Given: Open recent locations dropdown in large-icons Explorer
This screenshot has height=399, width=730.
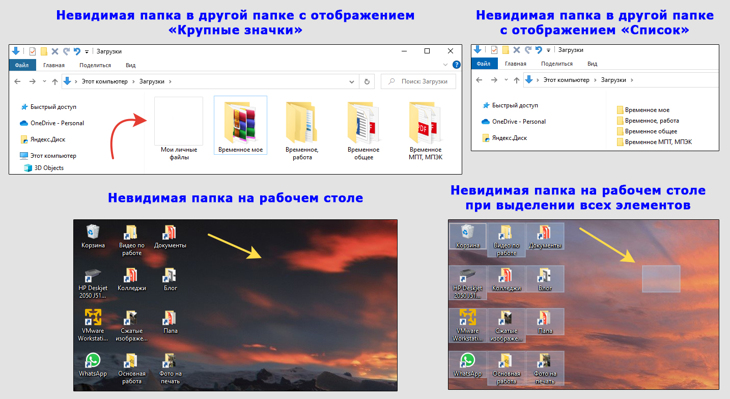Looking at the screenshot, I should tap(44, 81).
